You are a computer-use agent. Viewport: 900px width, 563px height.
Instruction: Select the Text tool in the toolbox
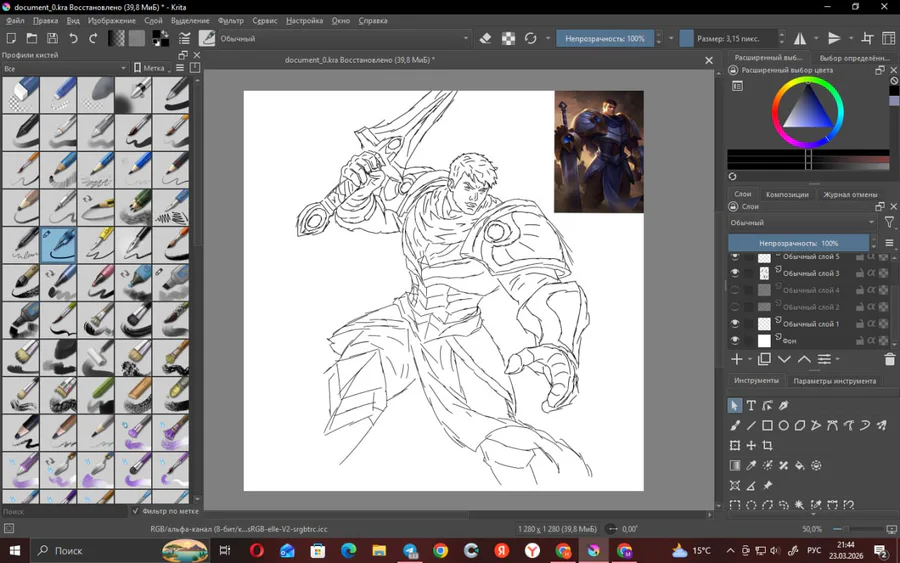coord(751,406)
